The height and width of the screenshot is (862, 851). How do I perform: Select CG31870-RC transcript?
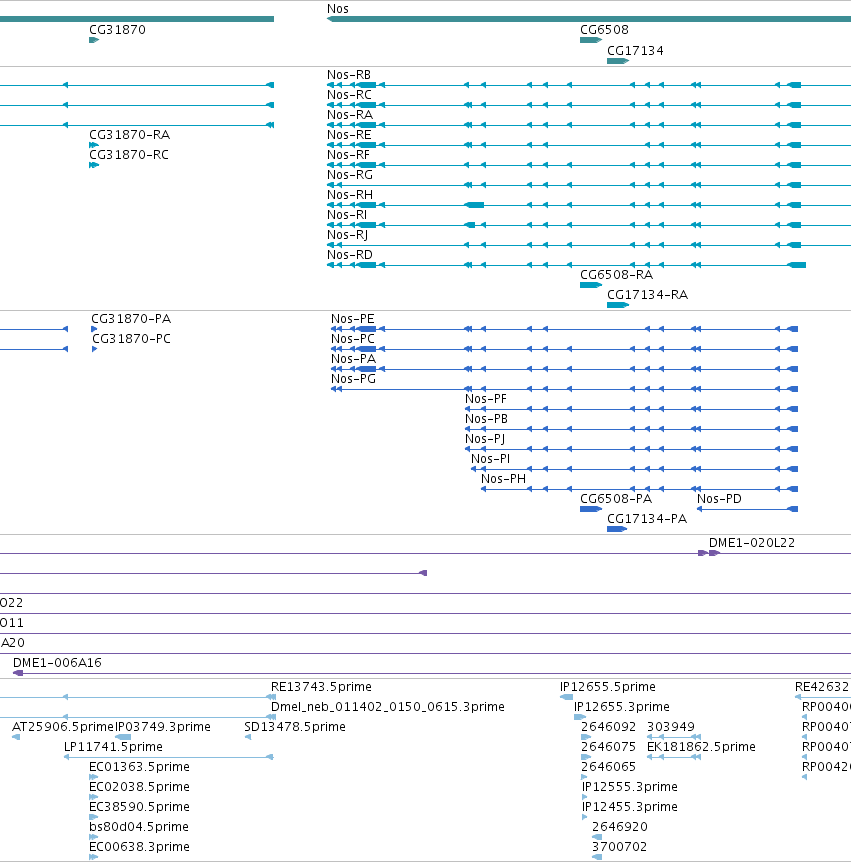(129, 154)
